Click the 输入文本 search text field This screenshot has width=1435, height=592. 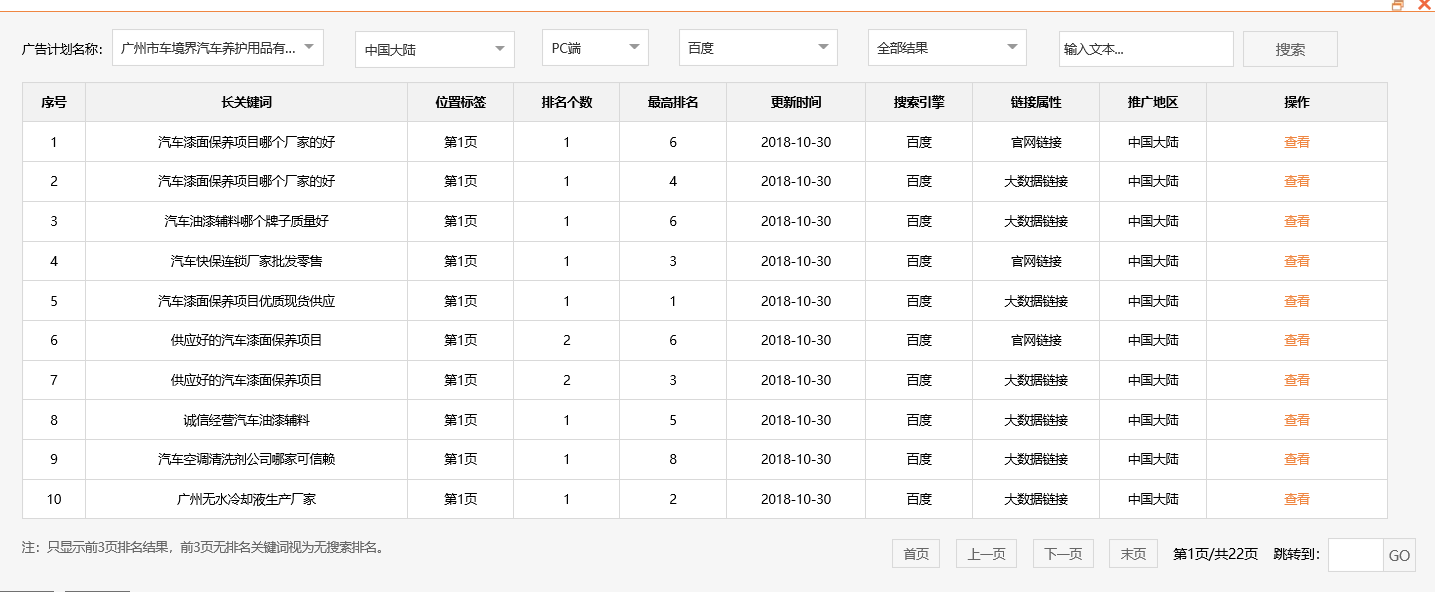point(1145,48)
